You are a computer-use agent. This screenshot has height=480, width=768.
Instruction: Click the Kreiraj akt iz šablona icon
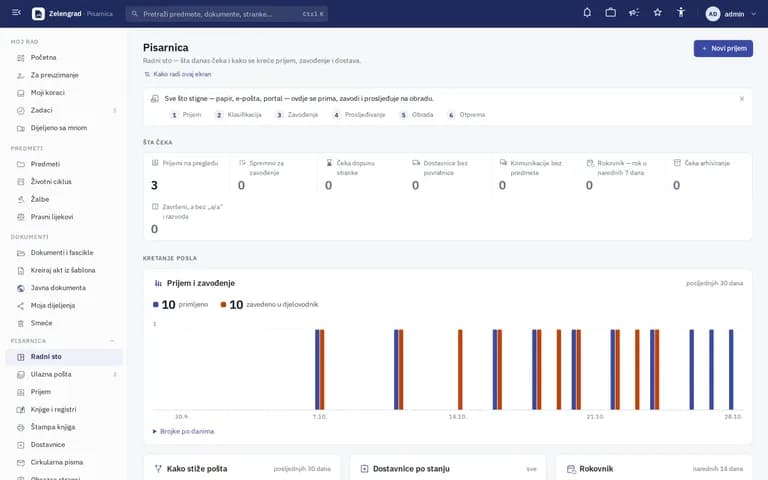pos(21,270)
